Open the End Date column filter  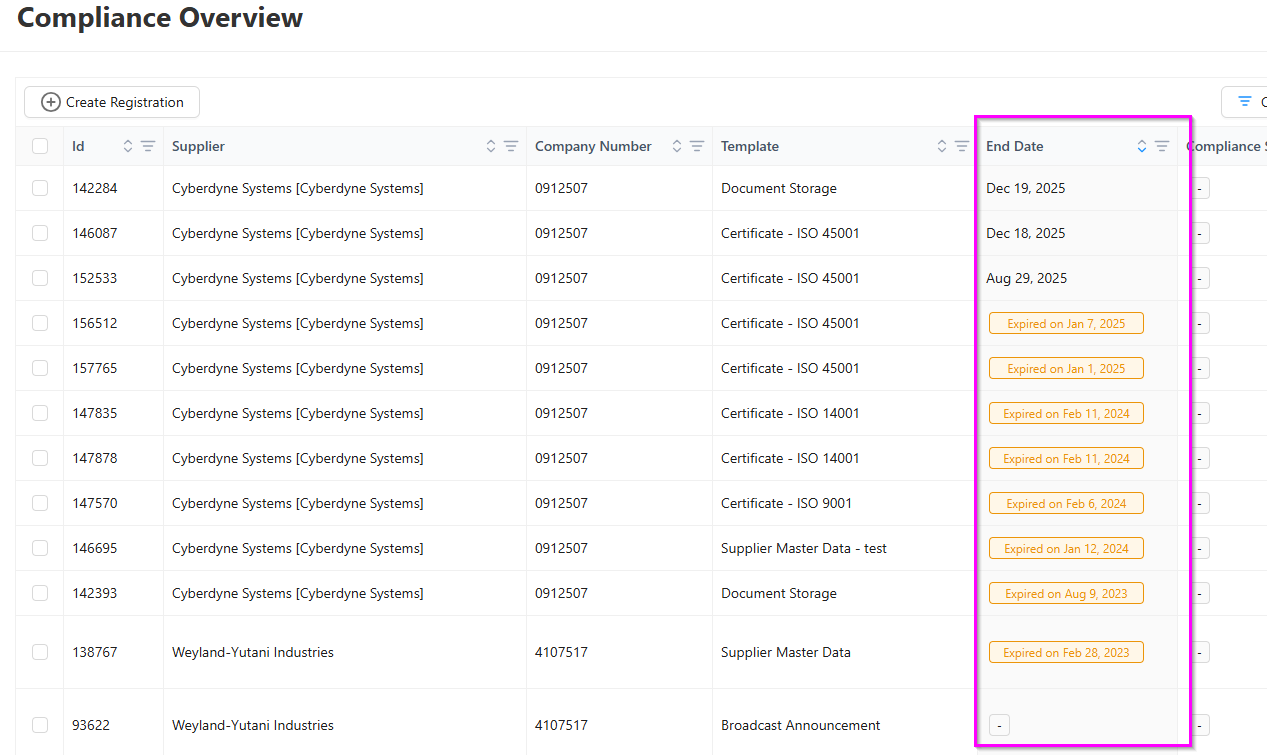pos(1162,146)
